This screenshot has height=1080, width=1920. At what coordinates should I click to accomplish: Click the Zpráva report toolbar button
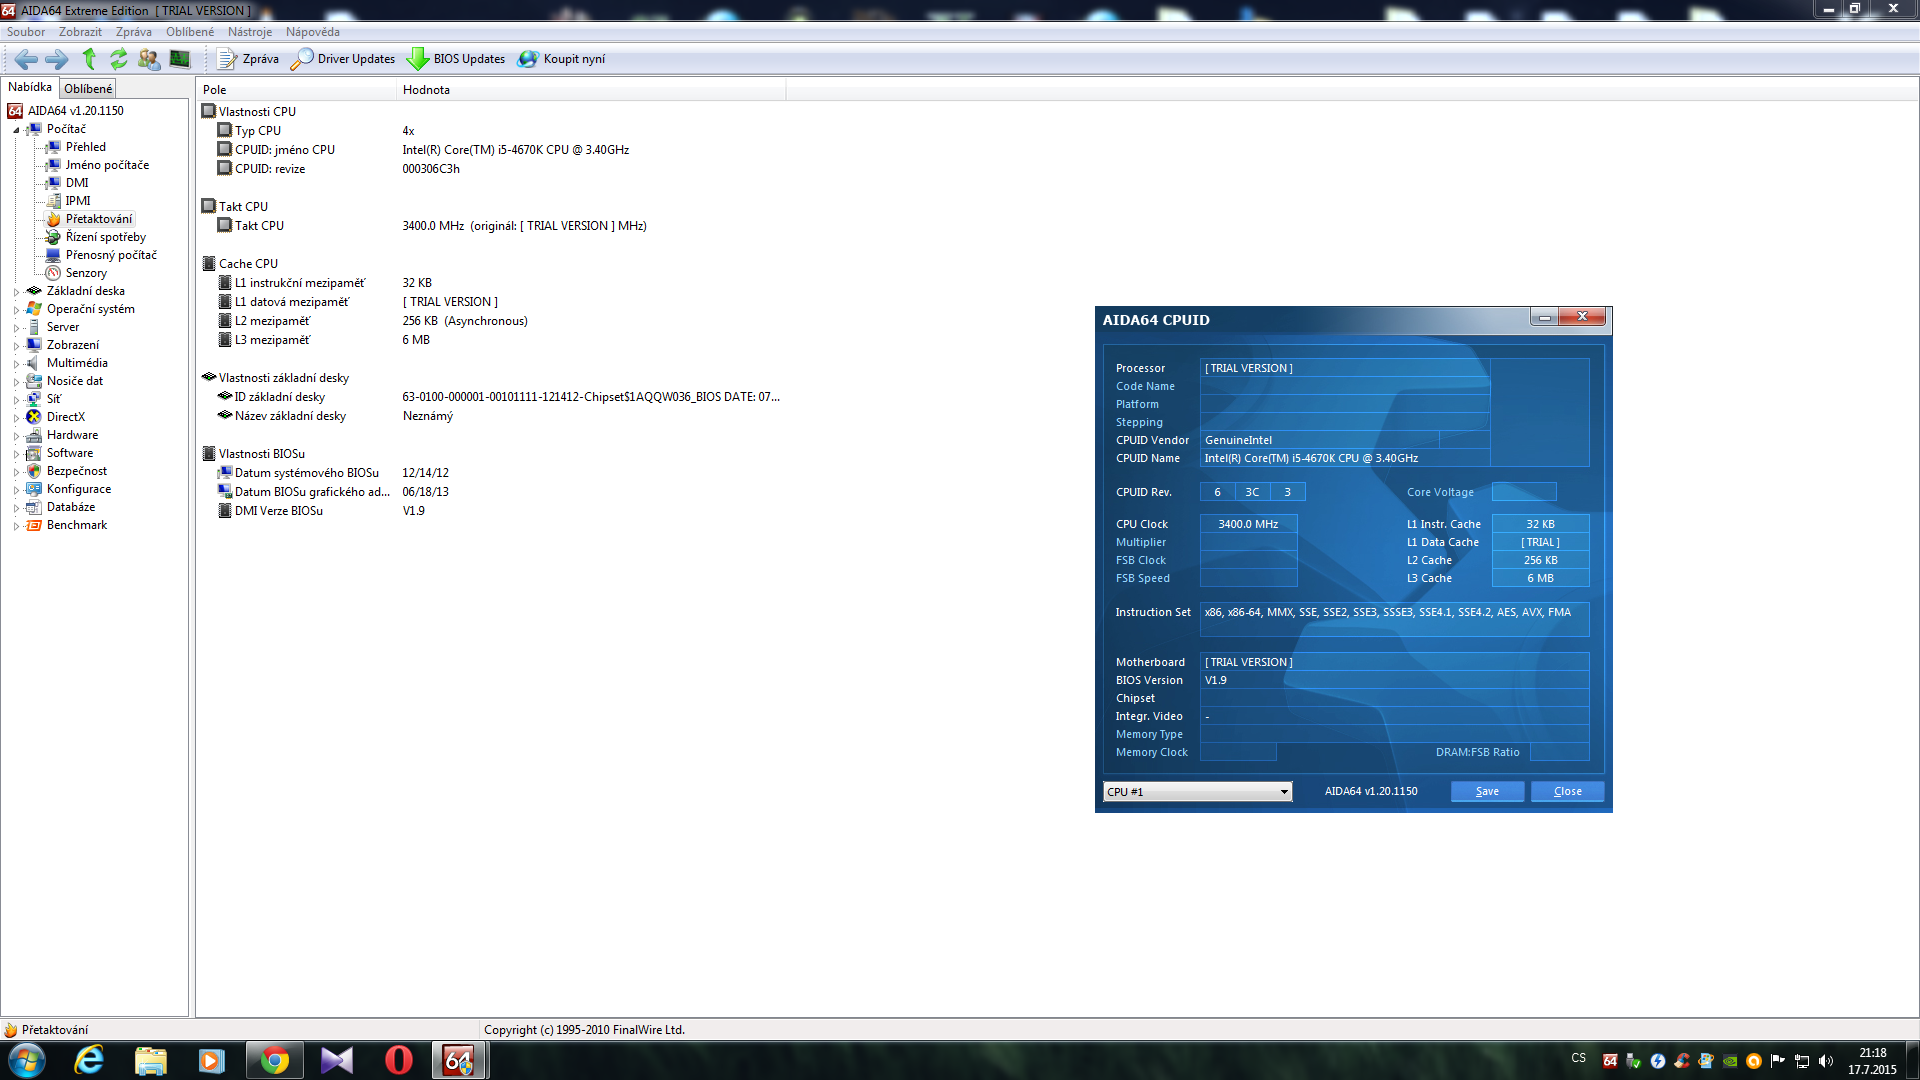point(248,59)
